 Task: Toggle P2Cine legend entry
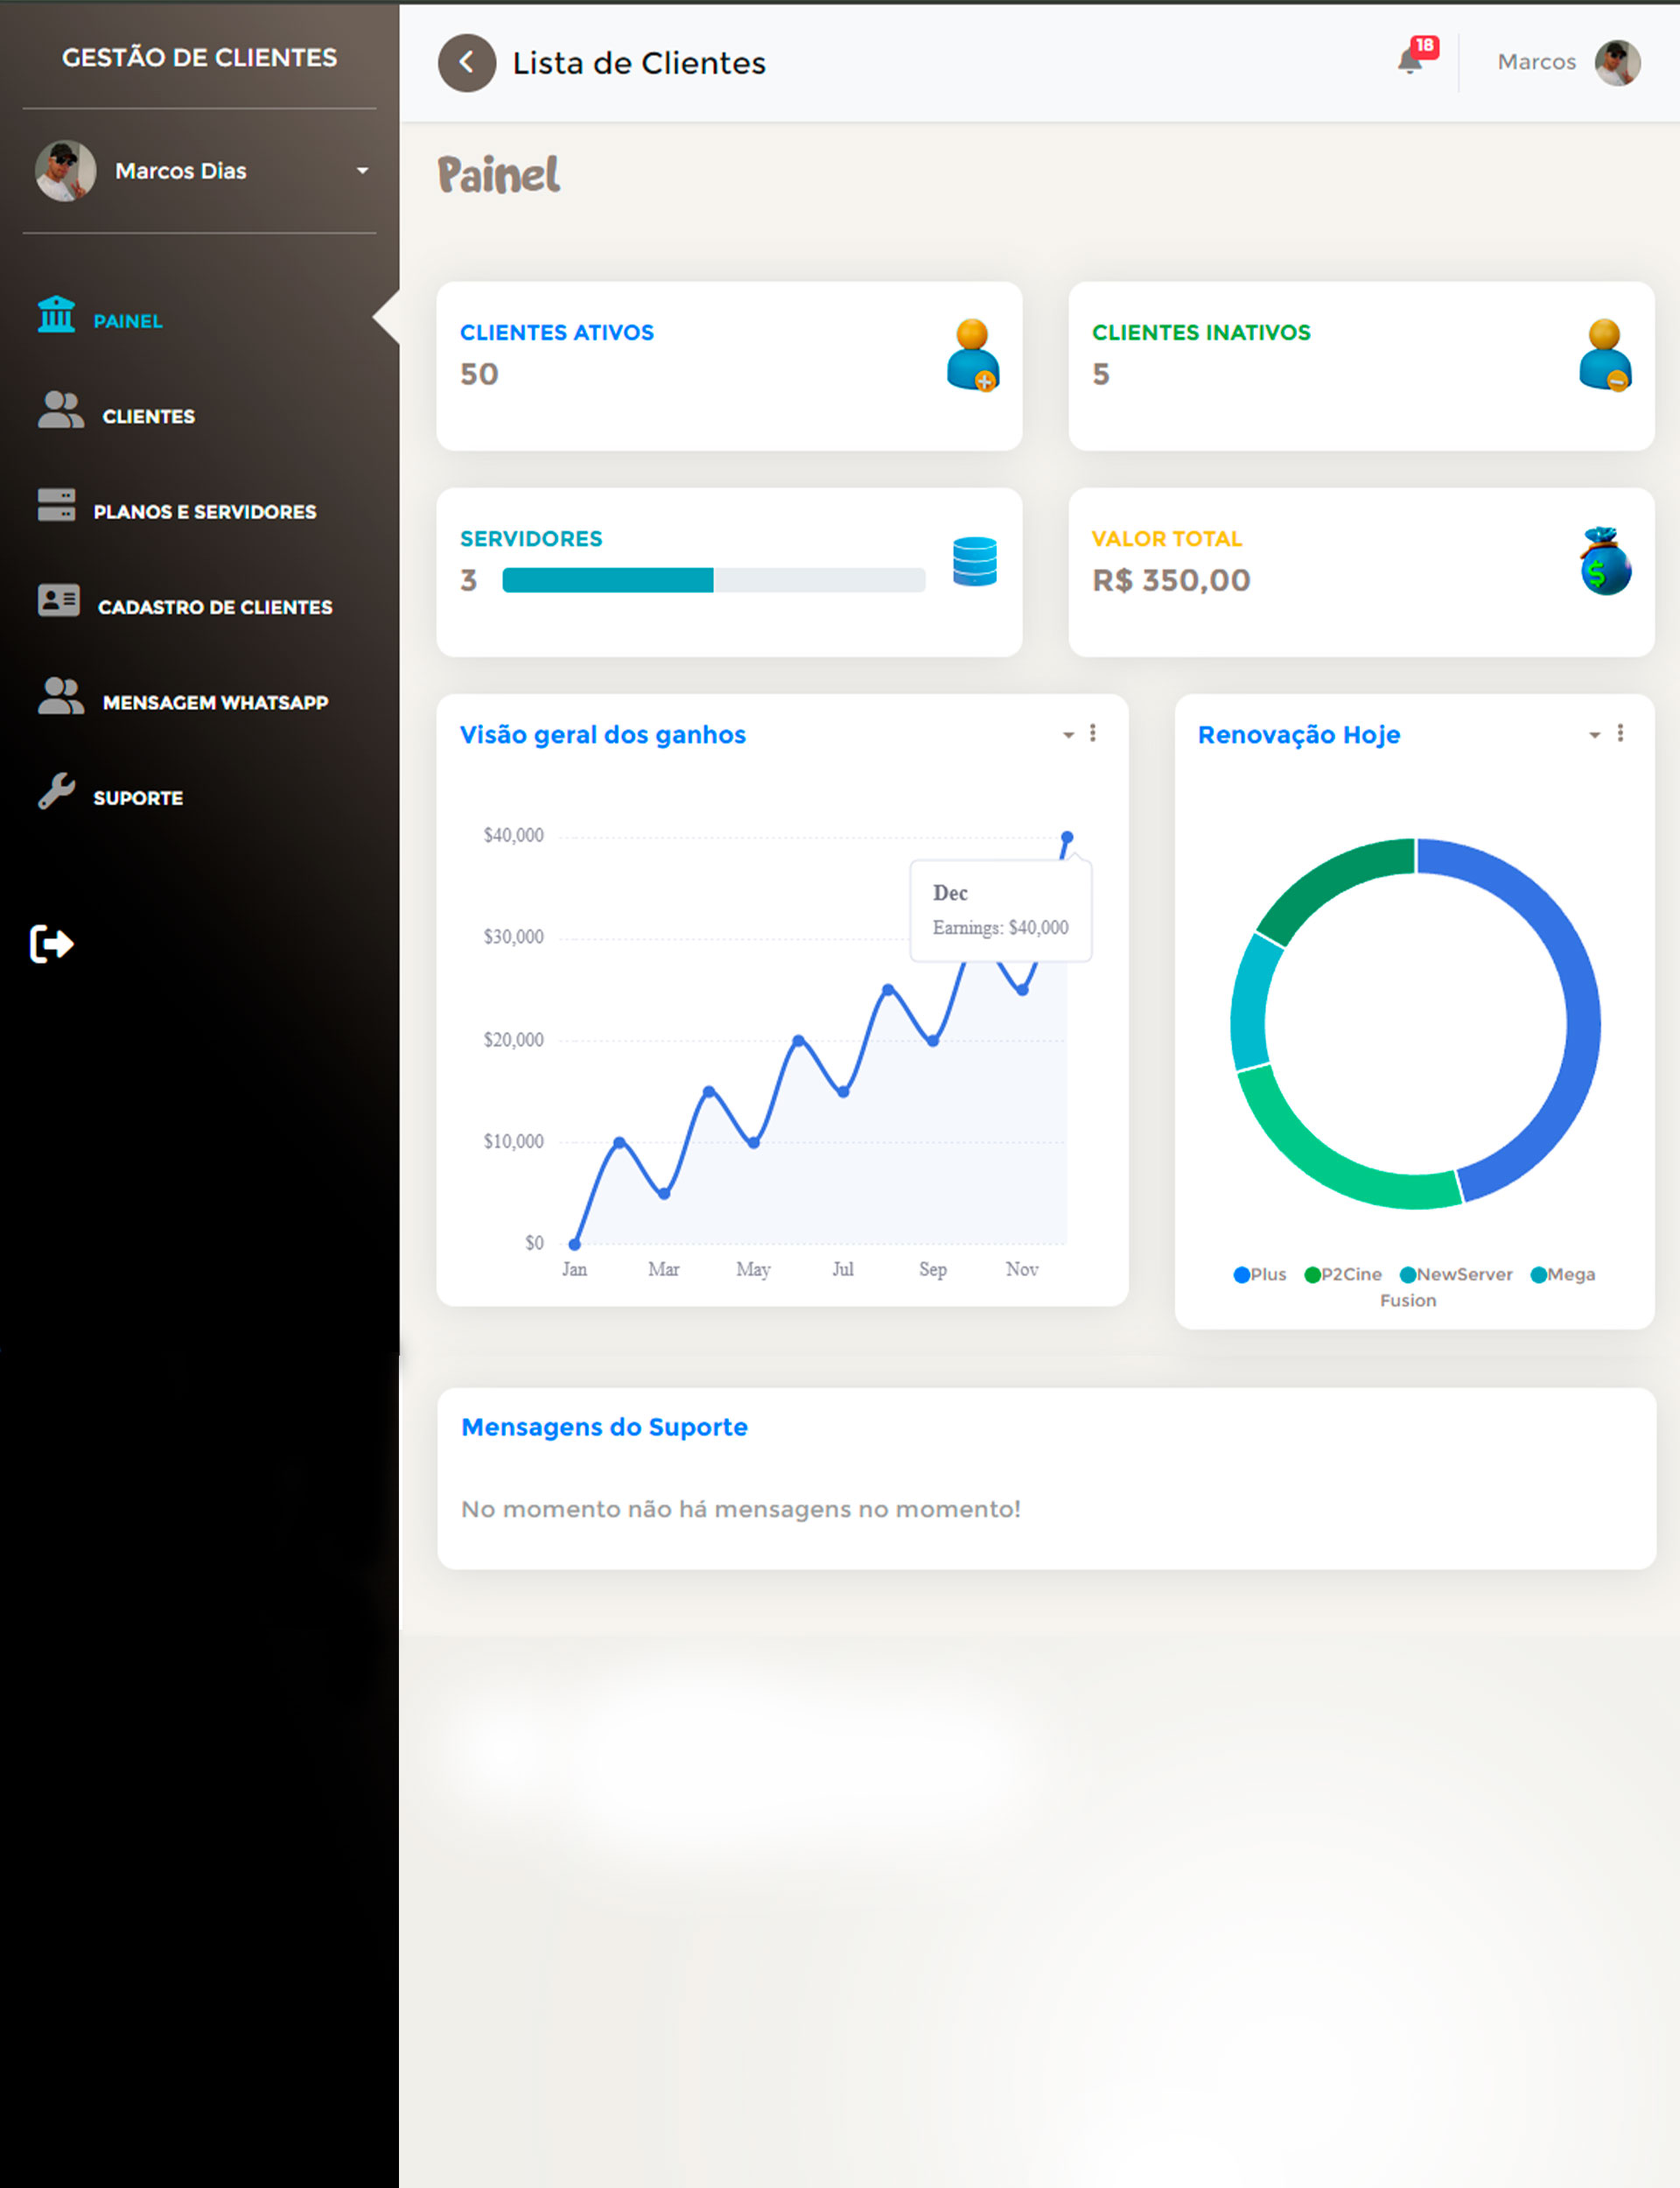pyautogui.click(x=1343, y=1275)
